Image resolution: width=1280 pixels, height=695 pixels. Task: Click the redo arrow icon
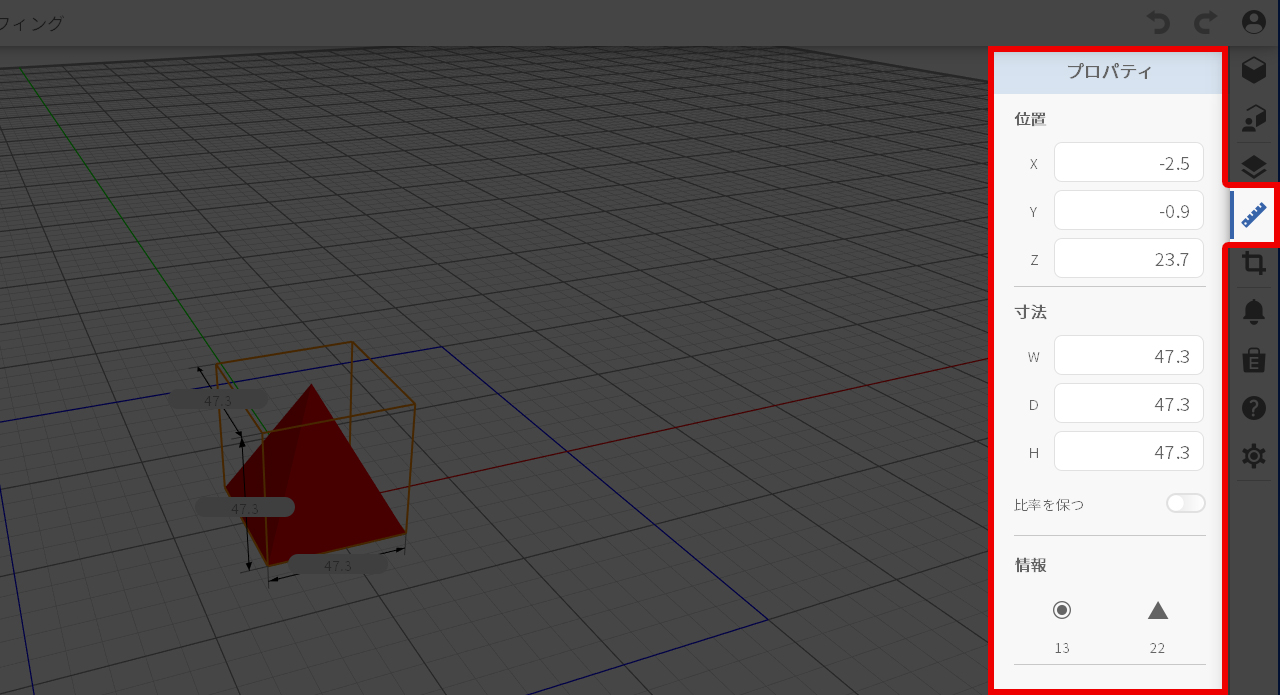point(1206,23)
